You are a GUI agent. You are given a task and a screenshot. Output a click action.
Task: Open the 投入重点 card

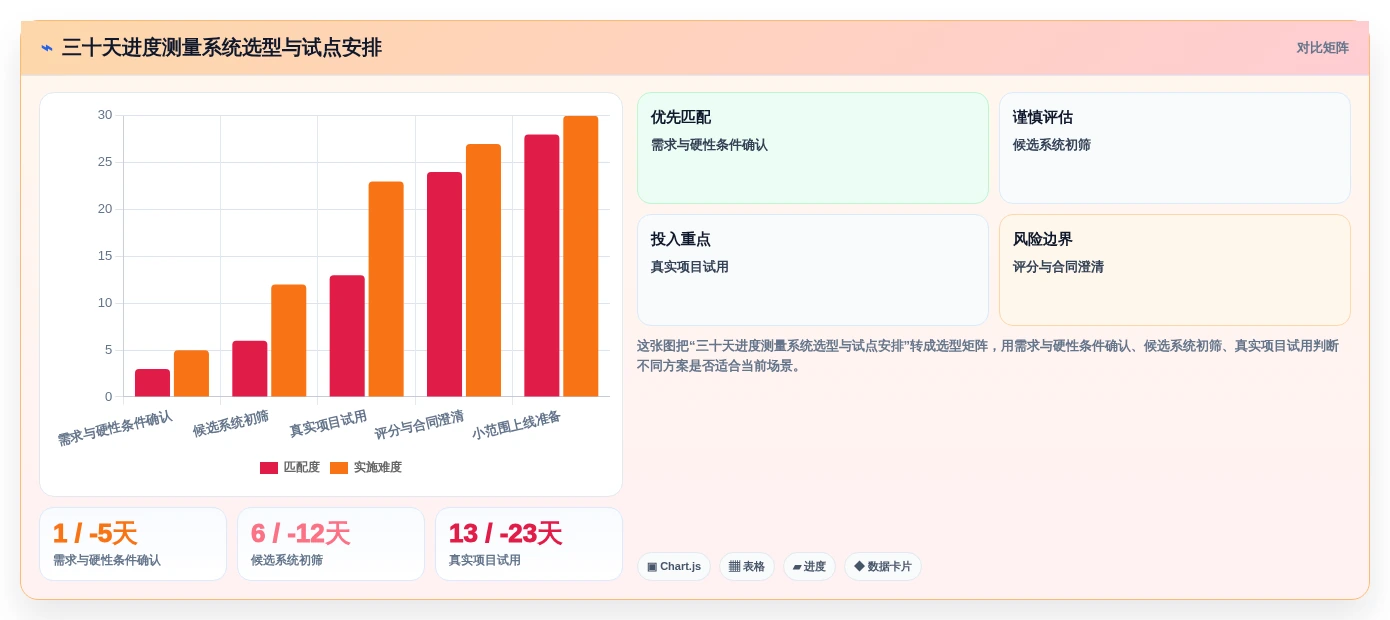pos(812,270)
